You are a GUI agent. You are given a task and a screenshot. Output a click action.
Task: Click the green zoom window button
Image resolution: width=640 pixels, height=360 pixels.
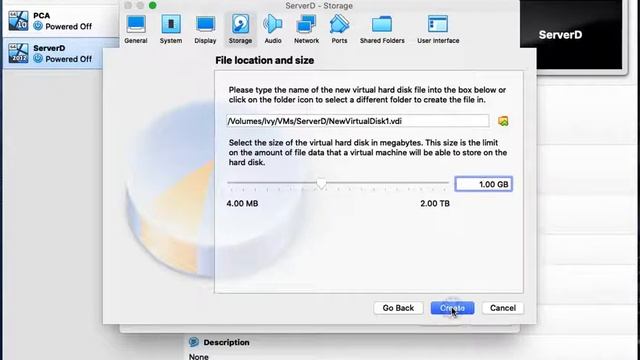click(153, 5)
